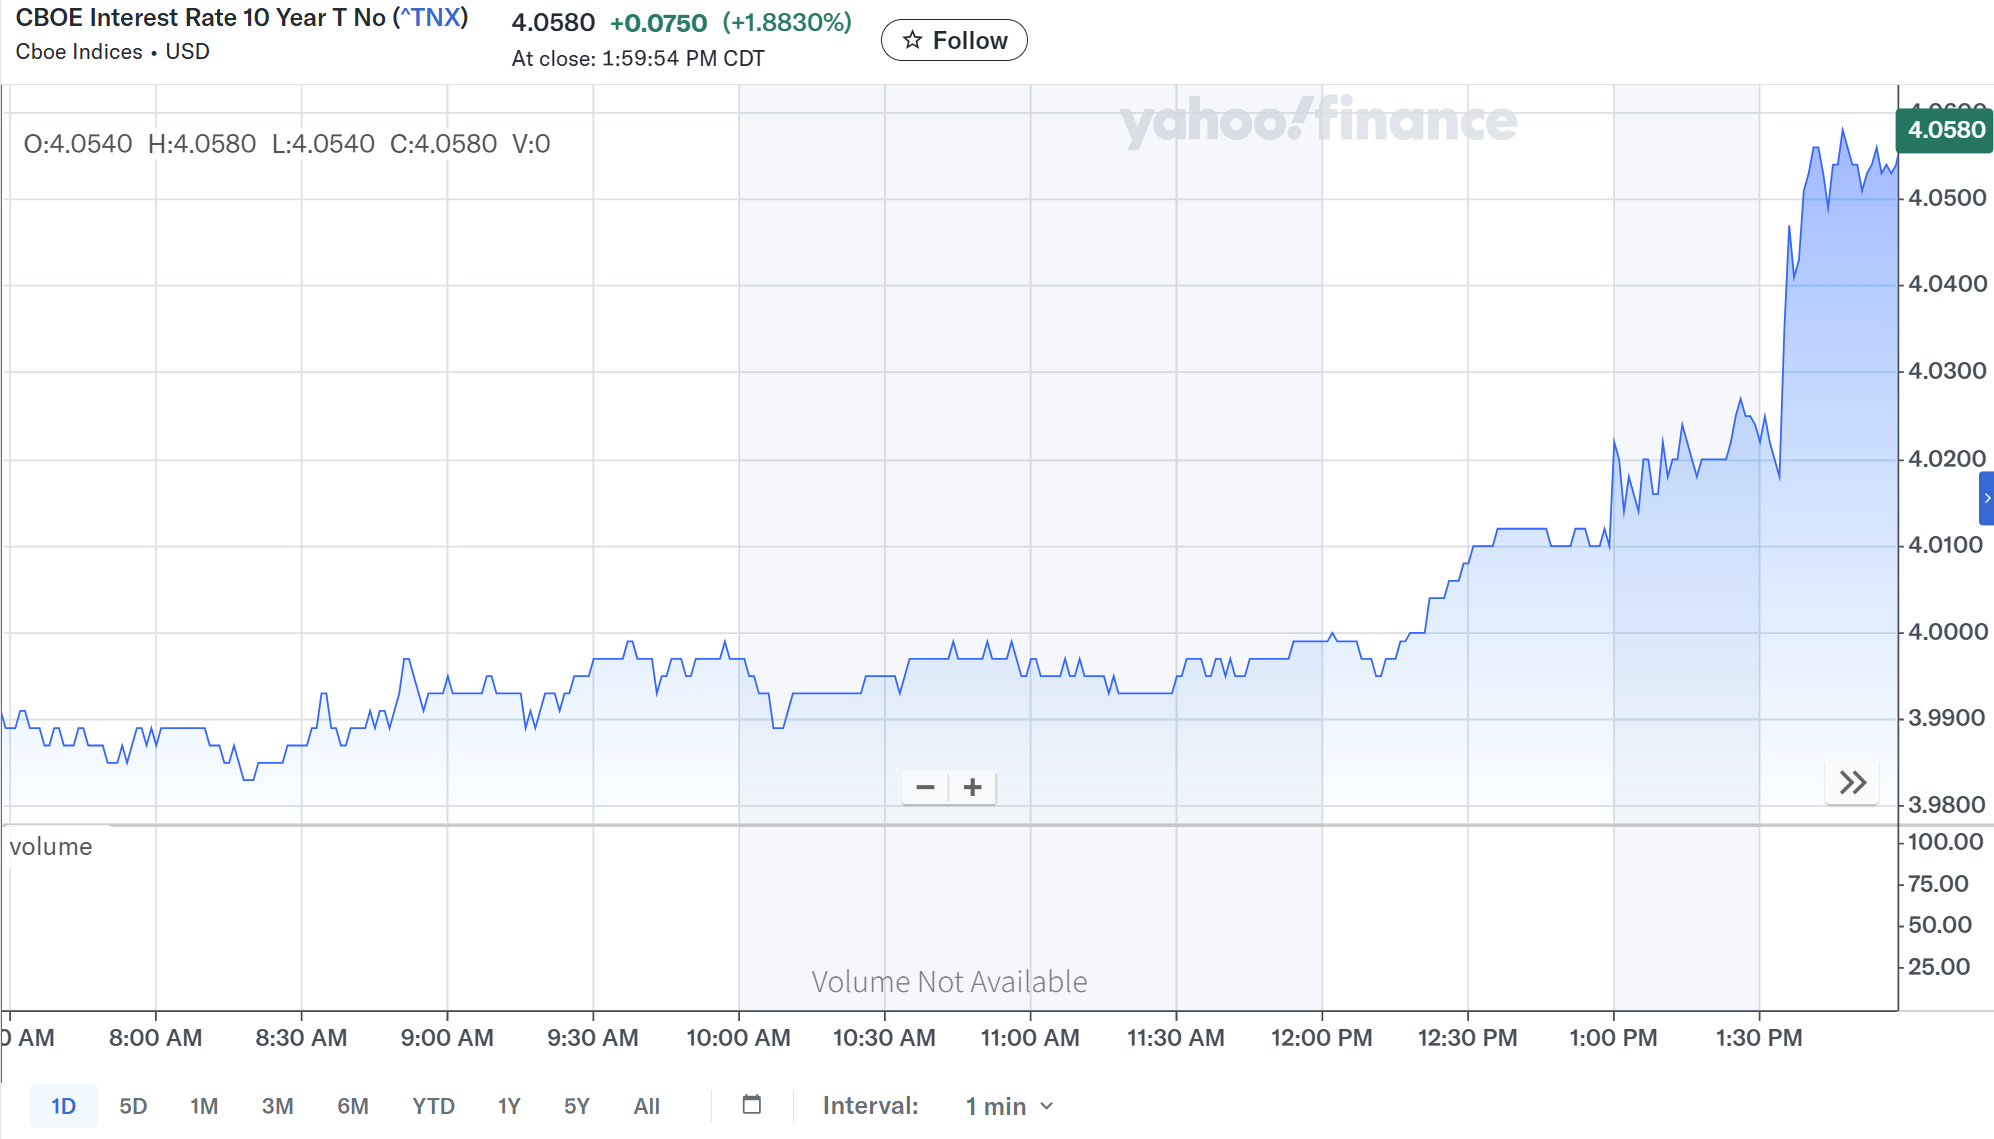
Task: Click the volume panel label
Action: click(51, 847)
